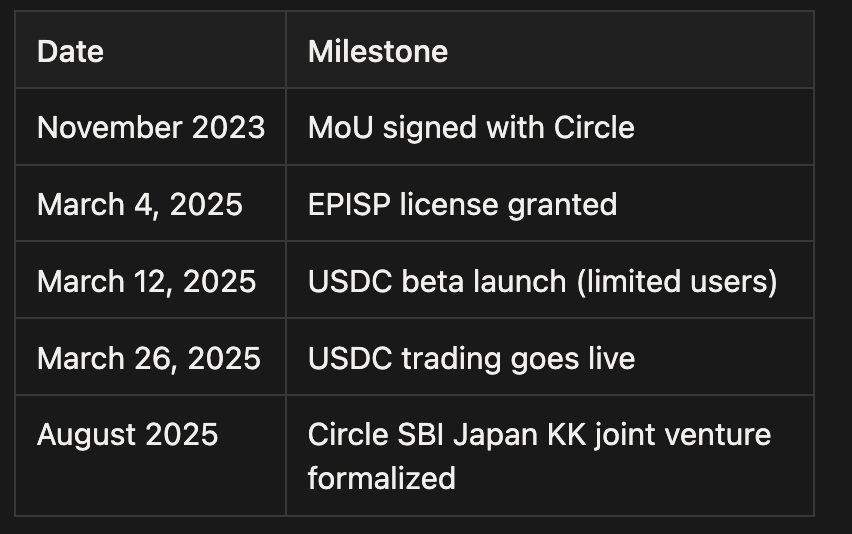852x534 pixels.
Task: Click the word "formalized"
Action: [381, 478]
